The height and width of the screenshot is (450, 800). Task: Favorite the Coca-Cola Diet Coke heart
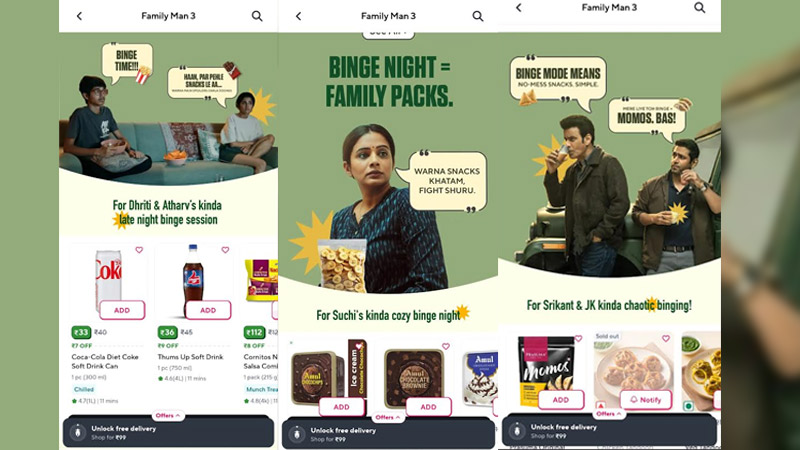coord(139,249)
